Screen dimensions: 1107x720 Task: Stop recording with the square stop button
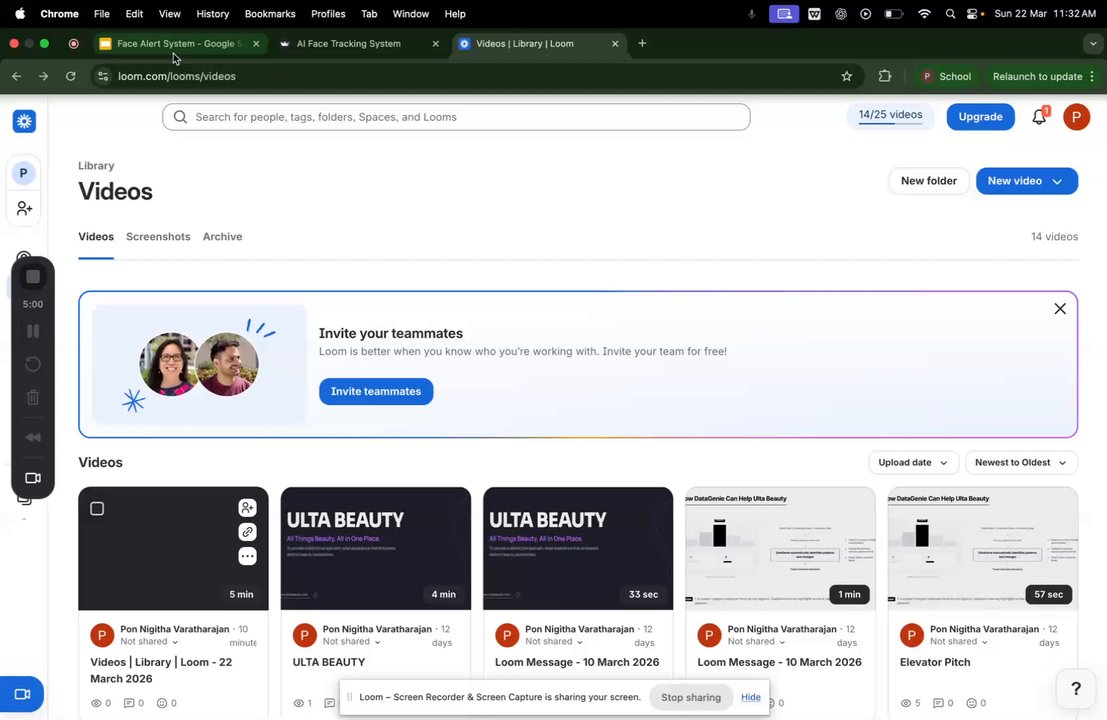click(x=32, y=277)
